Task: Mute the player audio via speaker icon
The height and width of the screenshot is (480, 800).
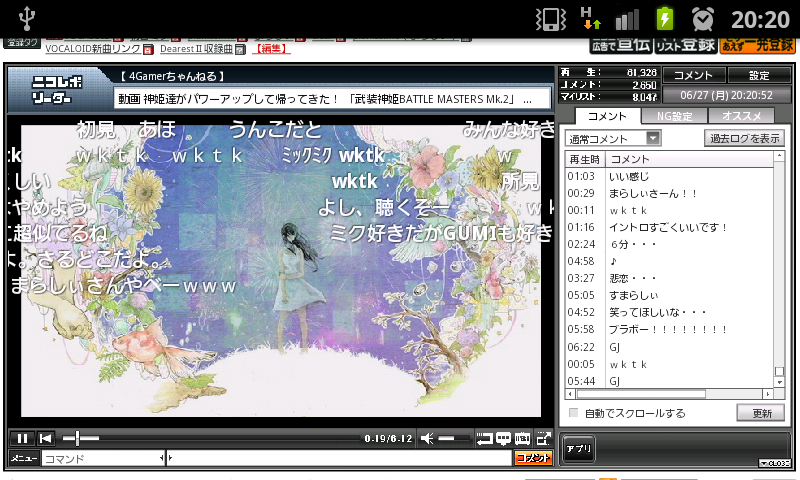Action: pyautogui.click(x=428, y=438)
